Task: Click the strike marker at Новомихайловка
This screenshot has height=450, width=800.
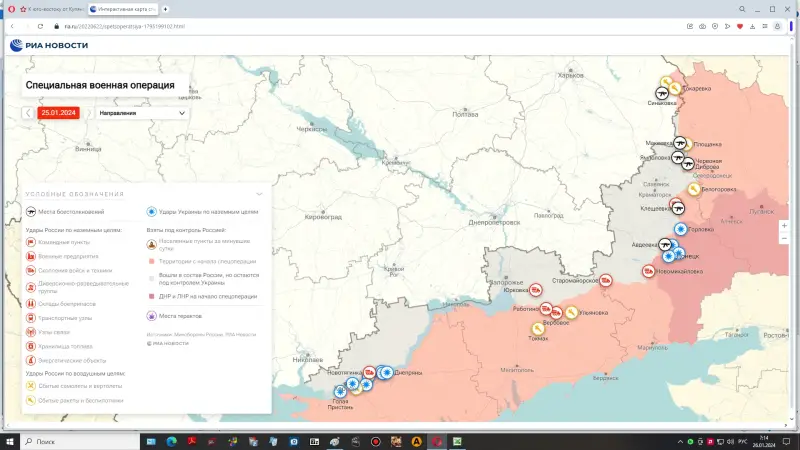Action: click(x=647, y=270)
